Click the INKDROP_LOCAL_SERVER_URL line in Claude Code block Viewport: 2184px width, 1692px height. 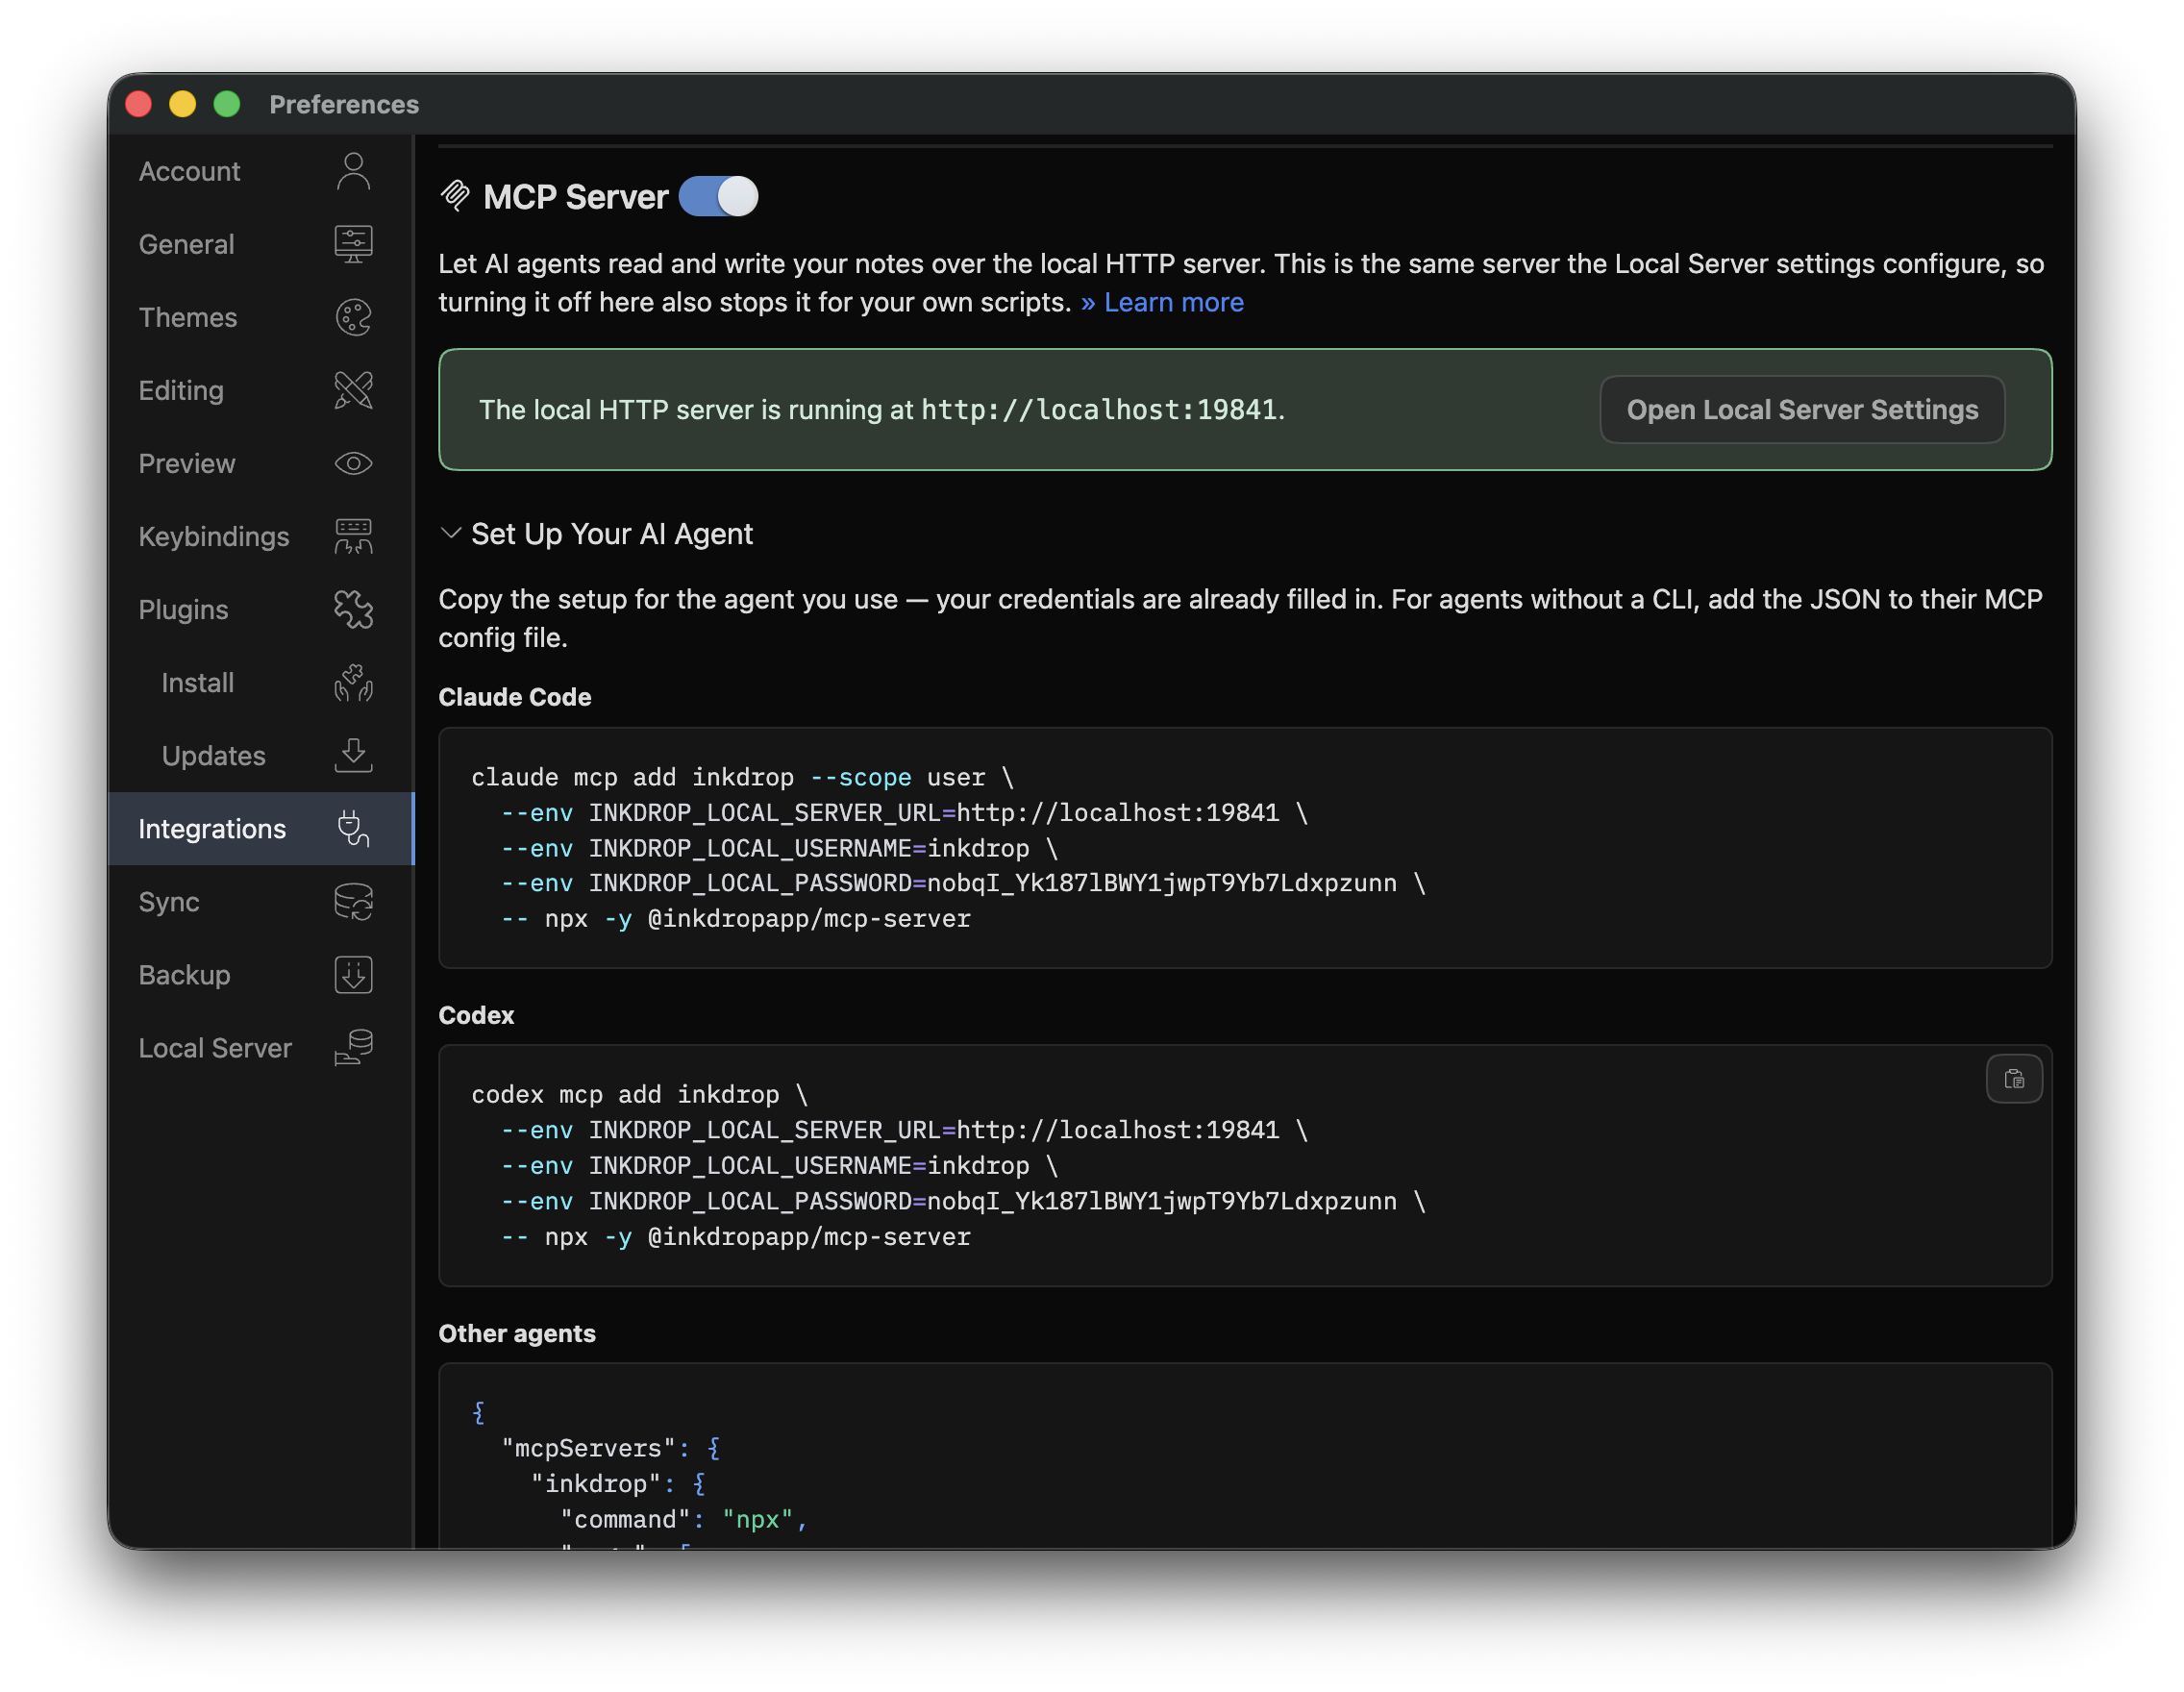[904, 812]
